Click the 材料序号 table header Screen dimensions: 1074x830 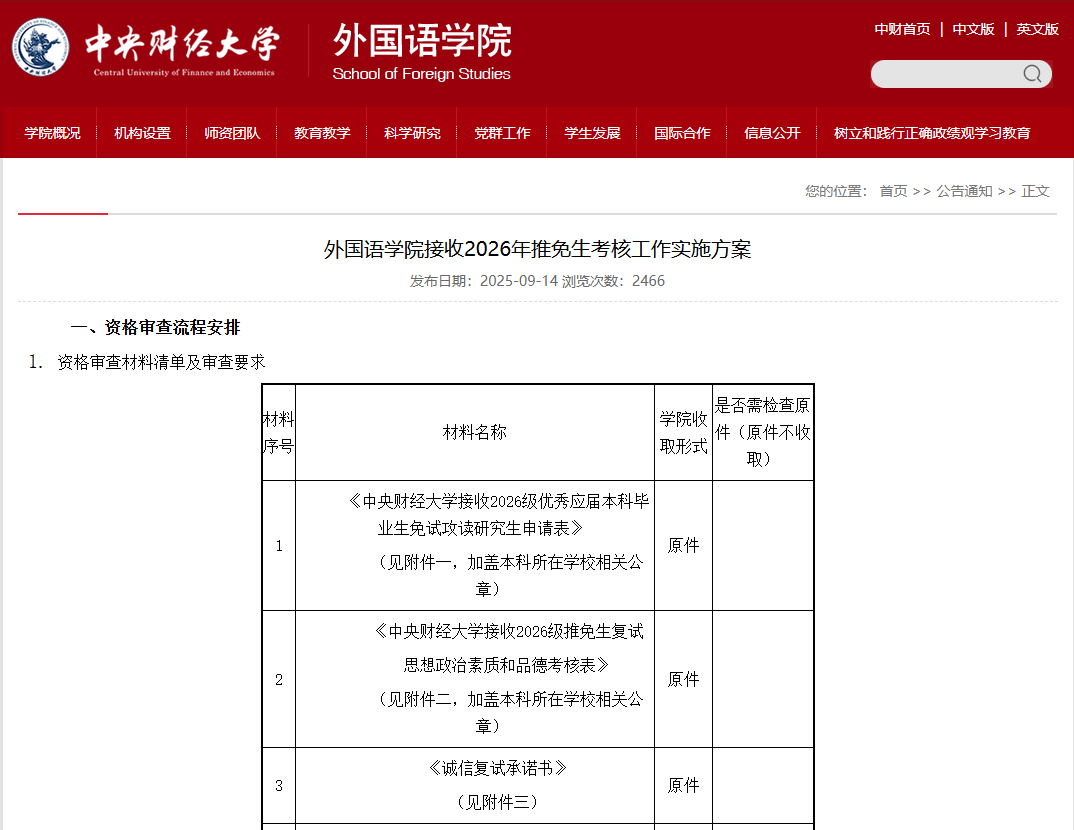click(x=279, y=432)
